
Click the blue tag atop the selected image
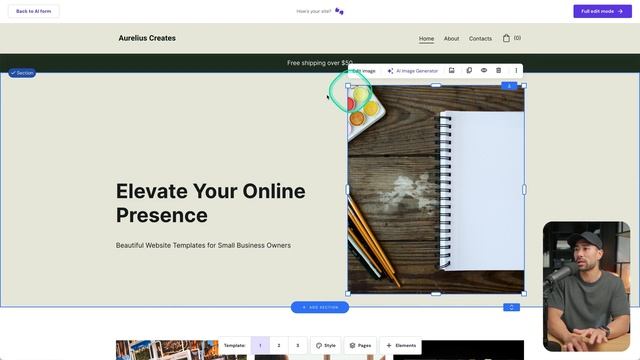509,86
